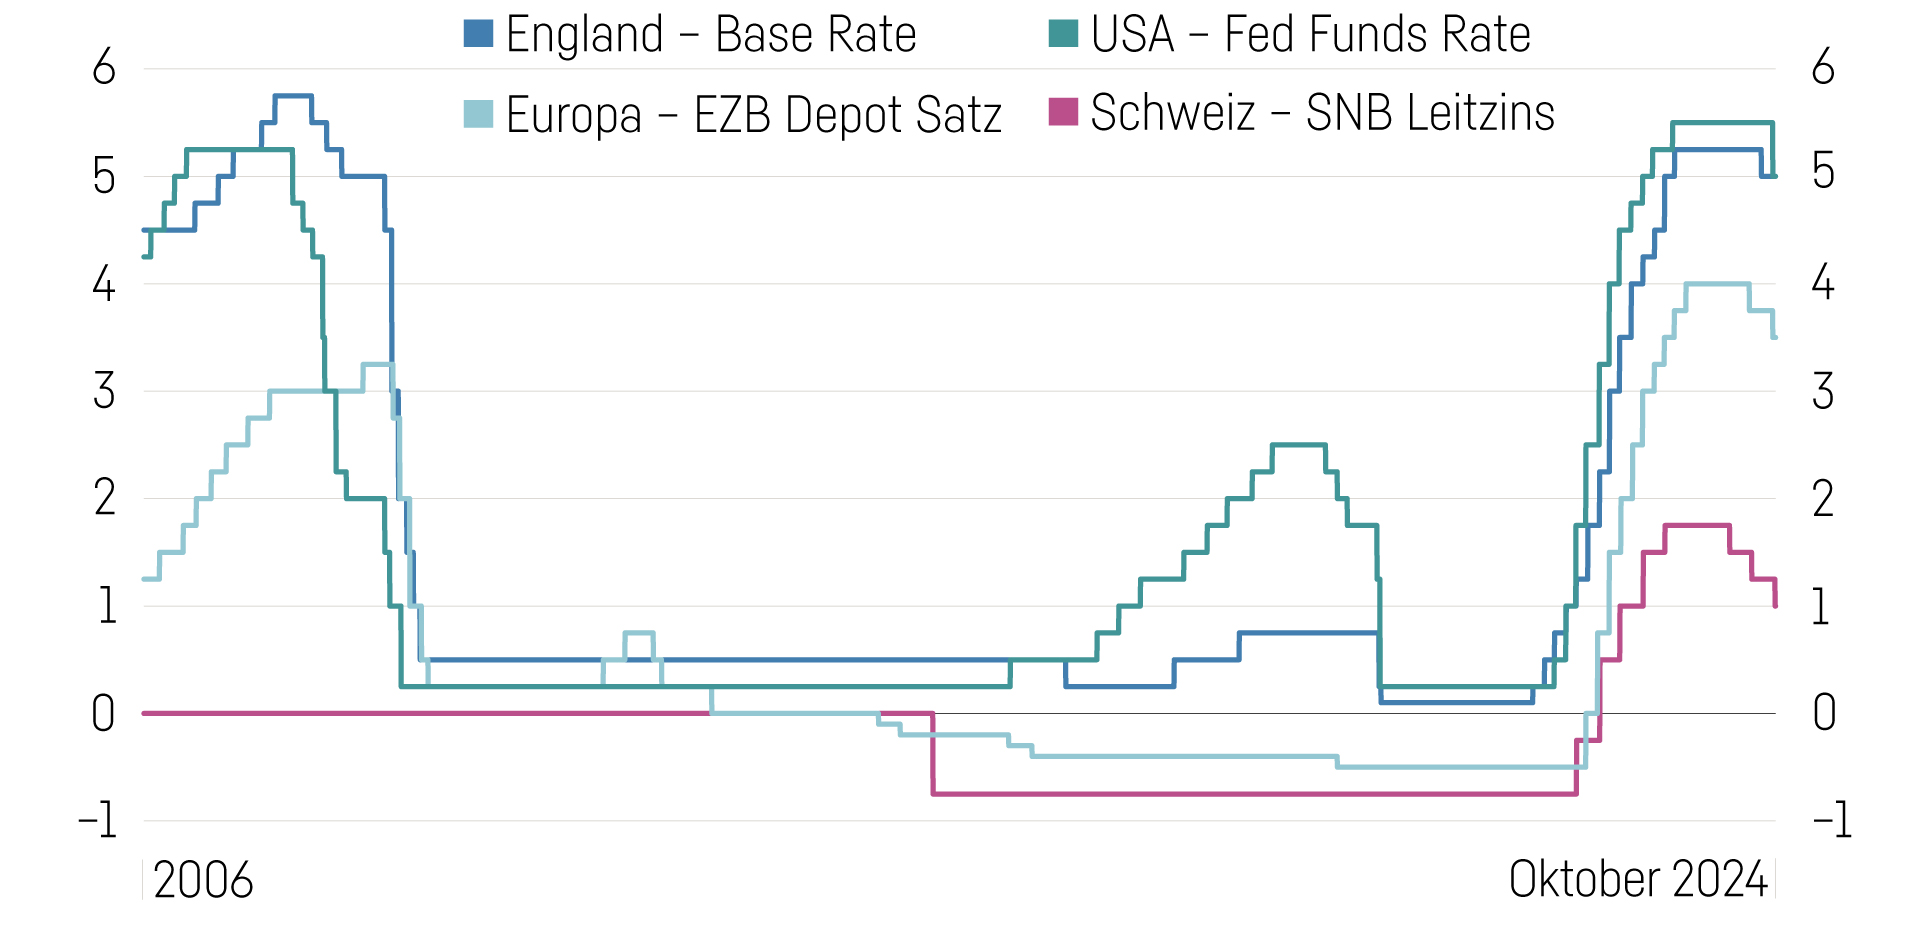Click the "Oktober 2024" x-axis end label

point(1638,880)
